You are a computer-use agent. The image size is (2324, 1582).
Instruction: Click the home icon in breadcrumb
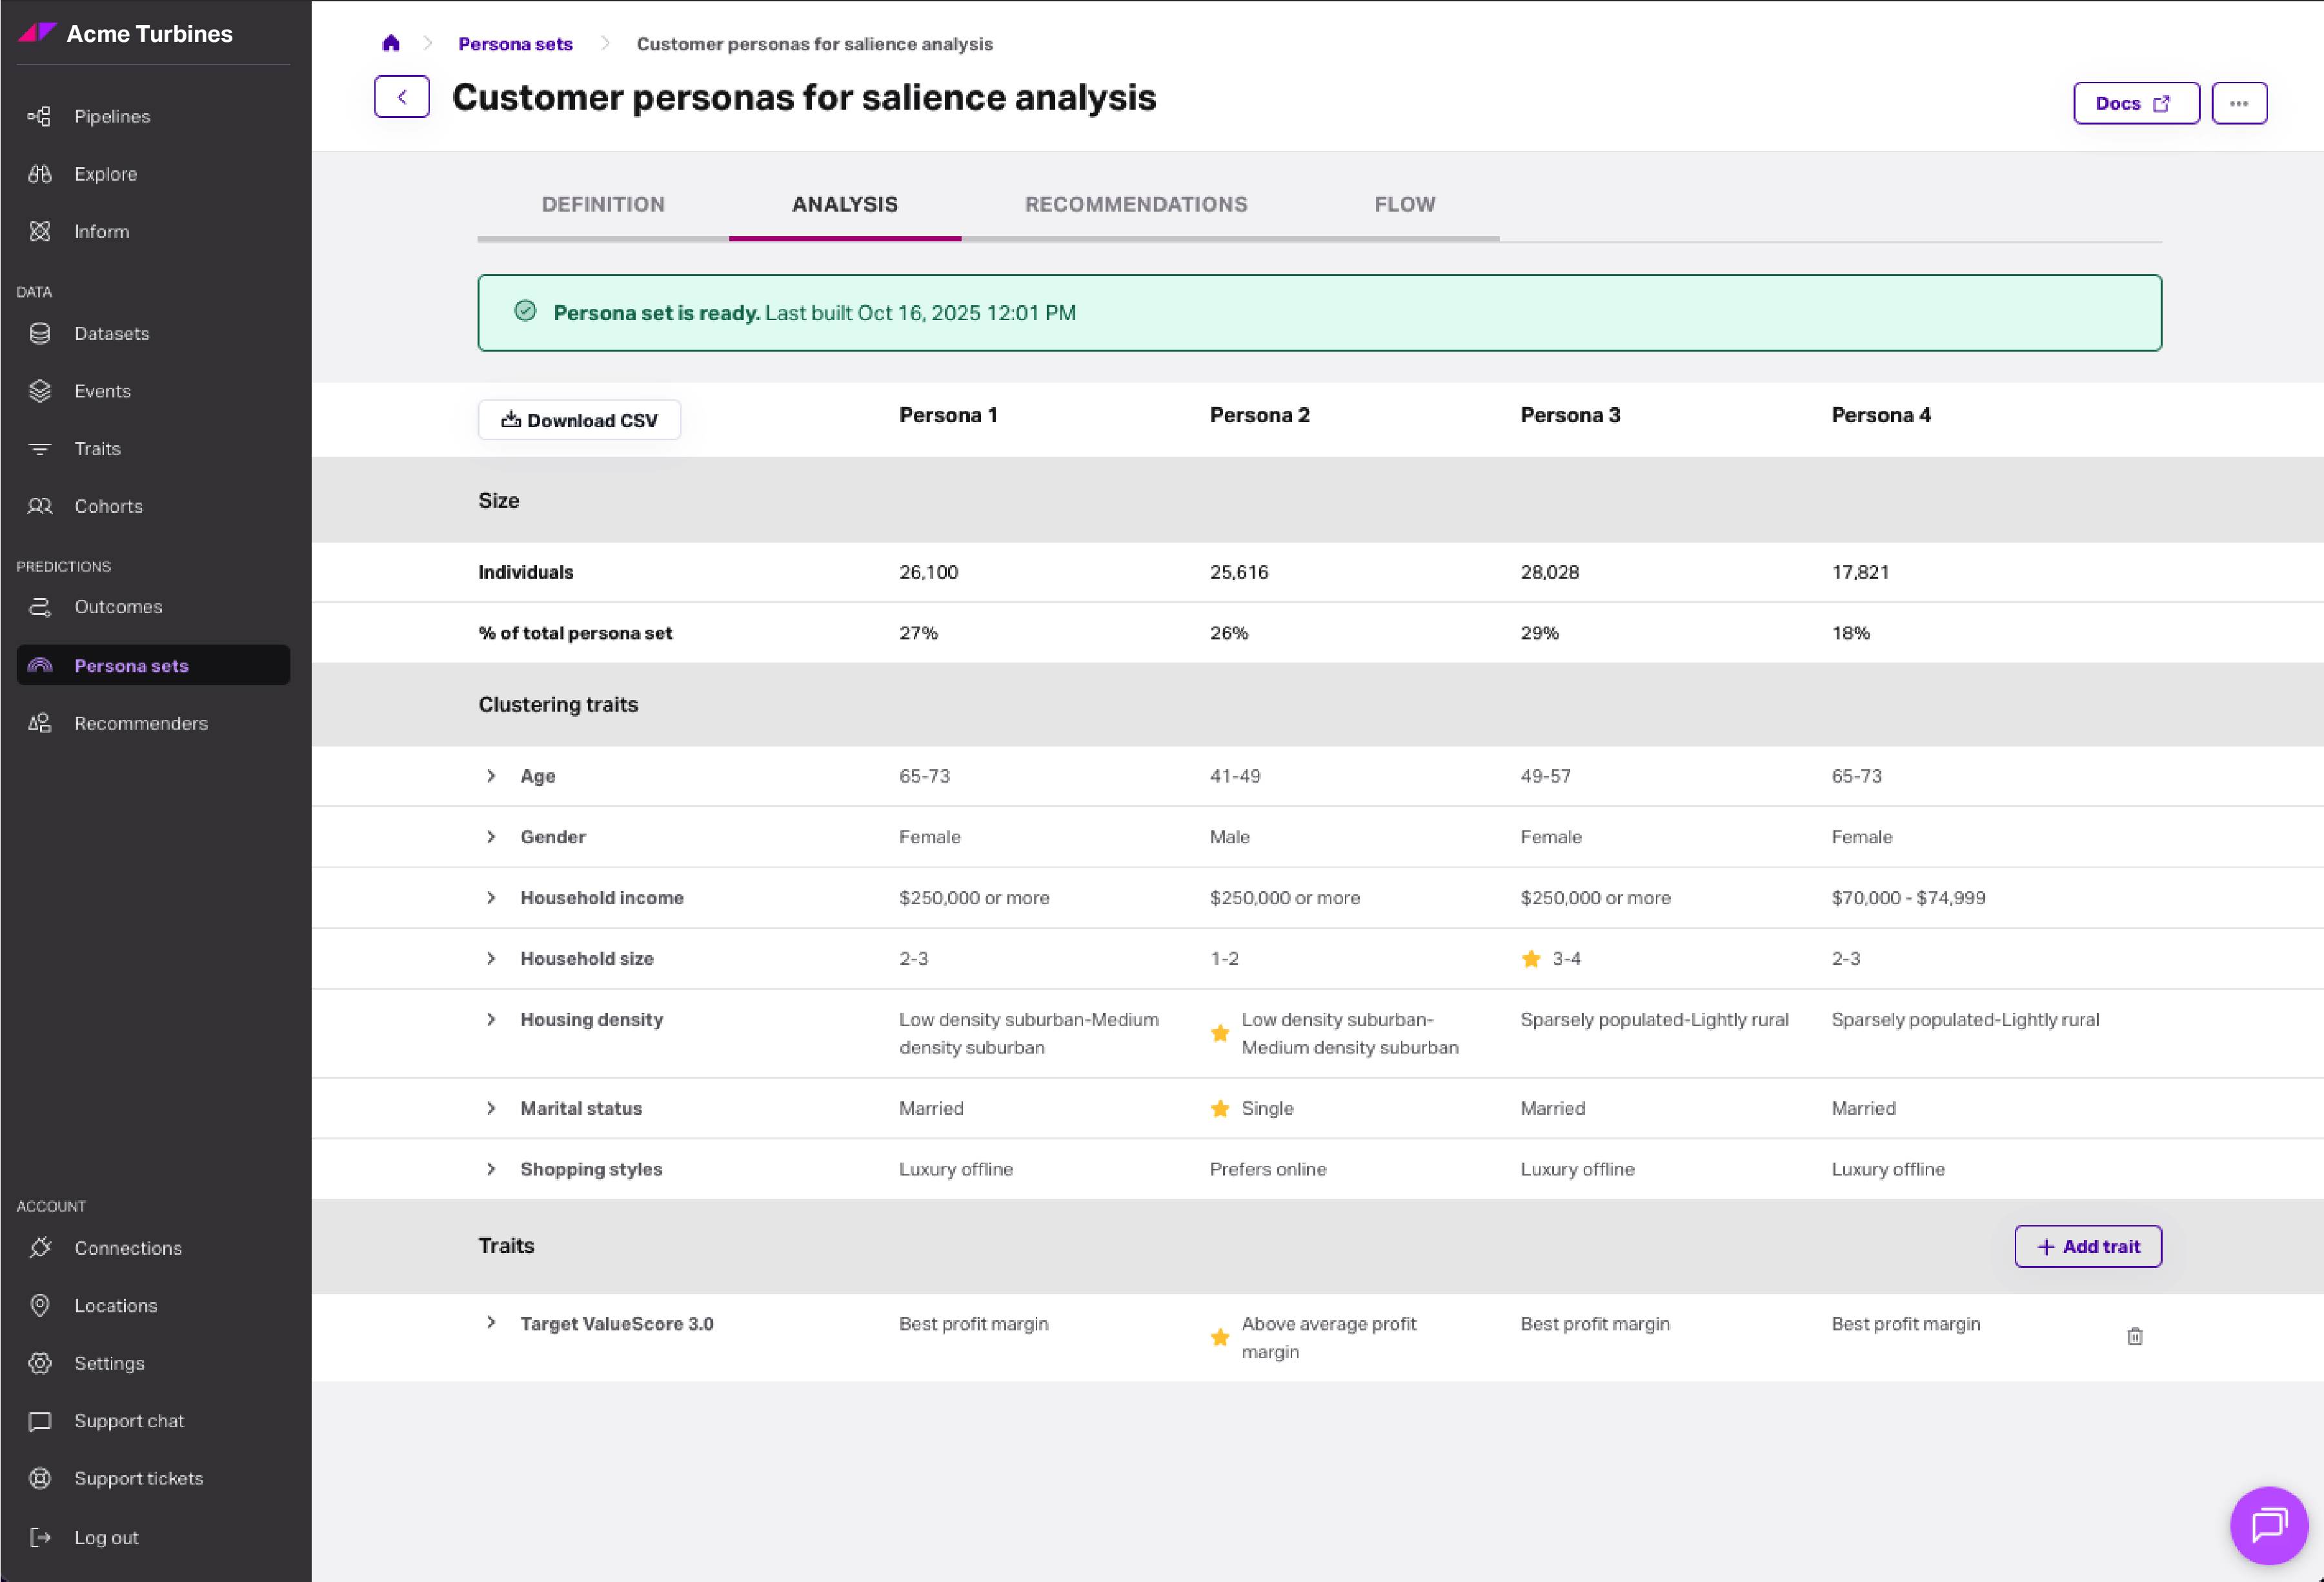[391, 43]
